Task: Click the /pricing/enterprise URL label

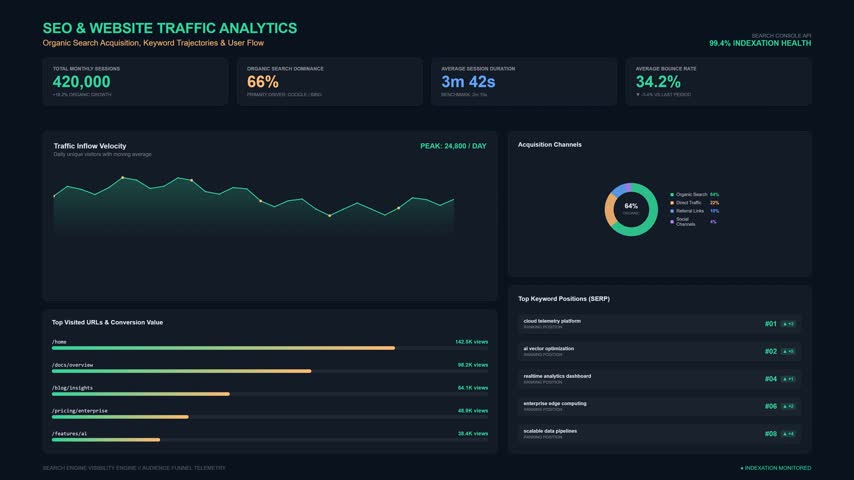Action: (80, 411)
